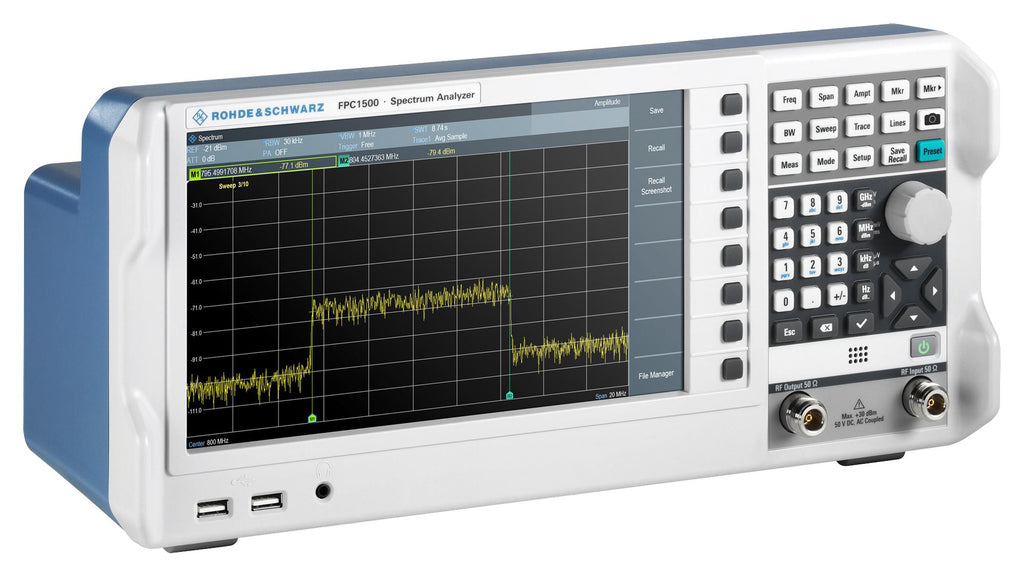Click the Freq key
The width and height of the screenshot is (1024, 577).
(x=789, y=100)
